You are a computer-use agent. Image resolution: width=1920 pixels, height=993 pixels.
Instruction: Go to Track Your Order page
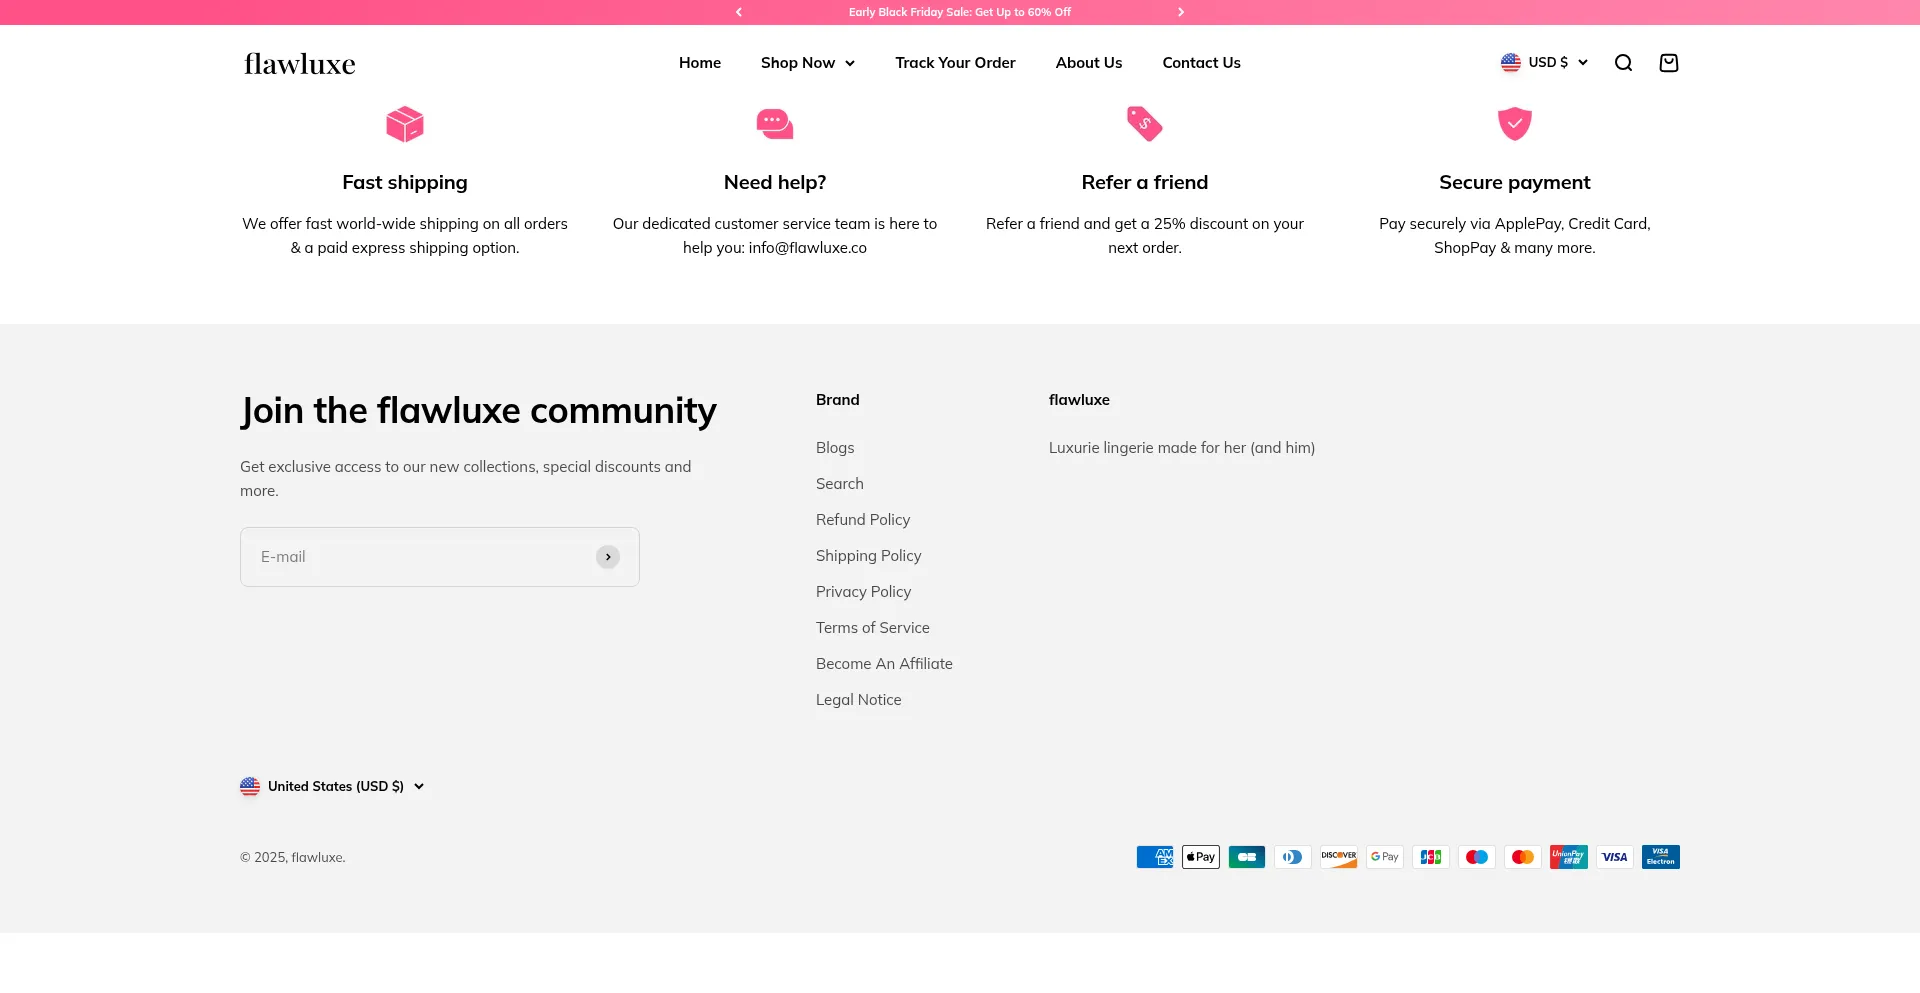955,63
